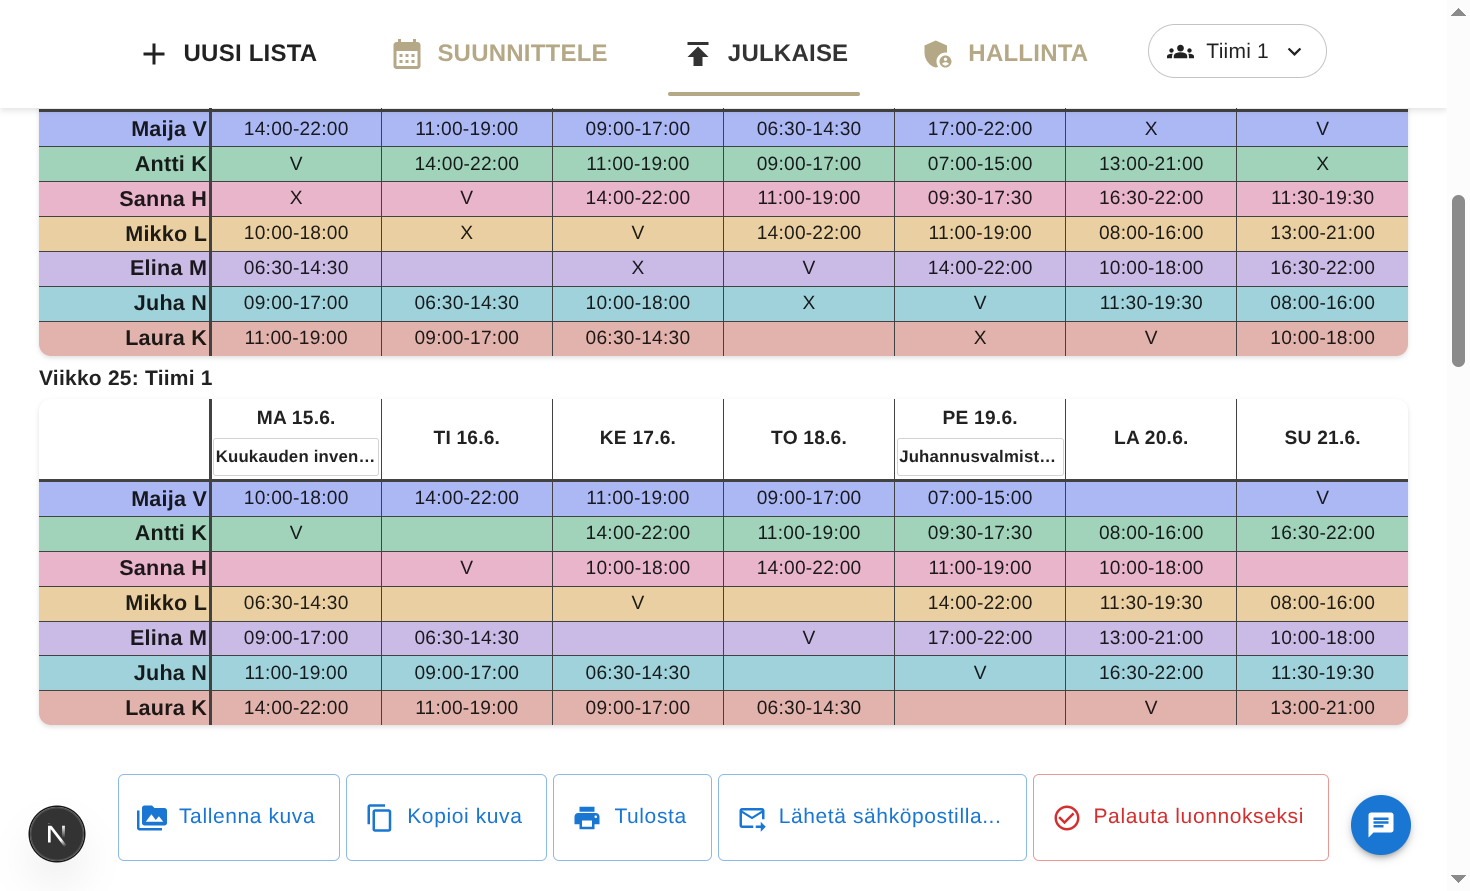Click the PE 19.6. date label
The image size is (1470, 891).
pyautogui.click(x=980, y=418)
